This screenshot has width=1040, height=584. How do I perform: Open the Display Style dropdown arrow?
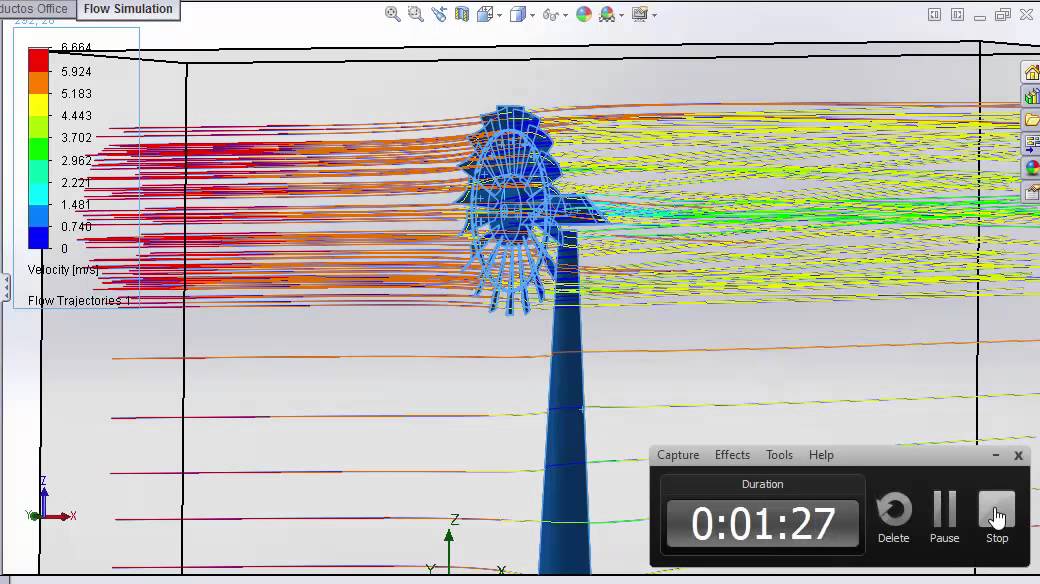pyautogui.click(x=532, y=15)
